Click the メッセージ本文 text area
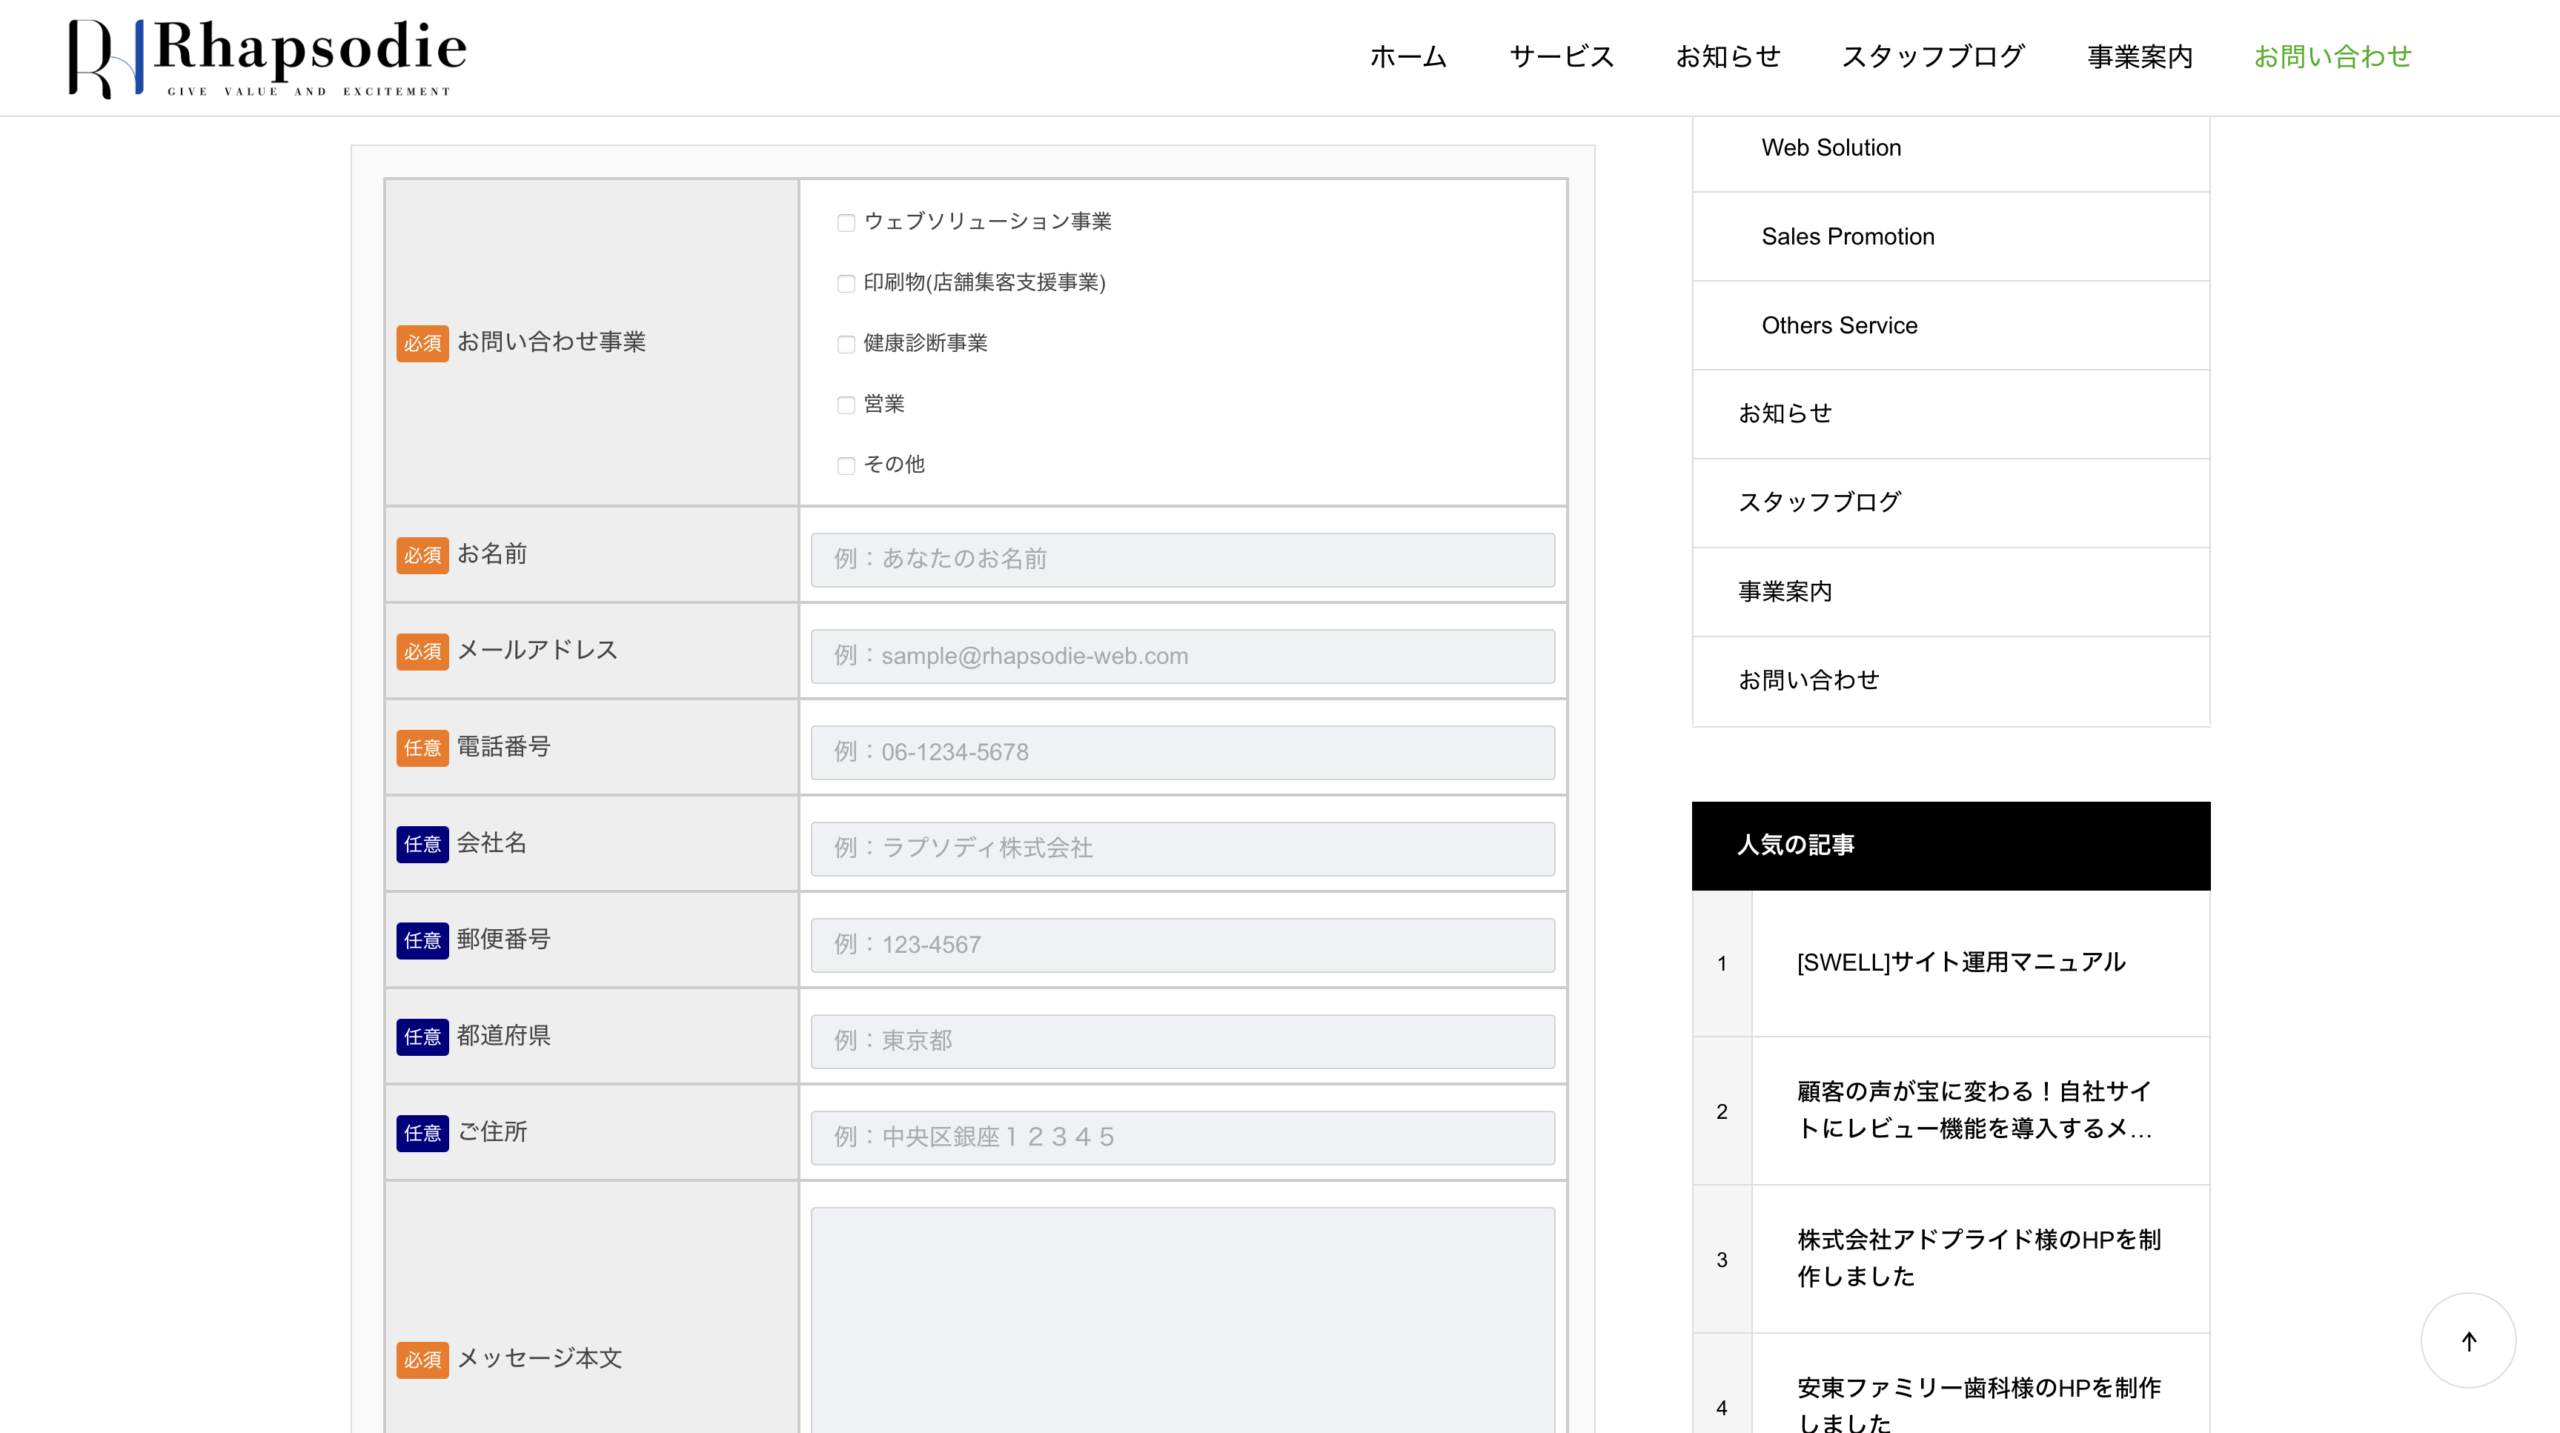Screen dimensions: 2560x1433 [1182, 1320]
